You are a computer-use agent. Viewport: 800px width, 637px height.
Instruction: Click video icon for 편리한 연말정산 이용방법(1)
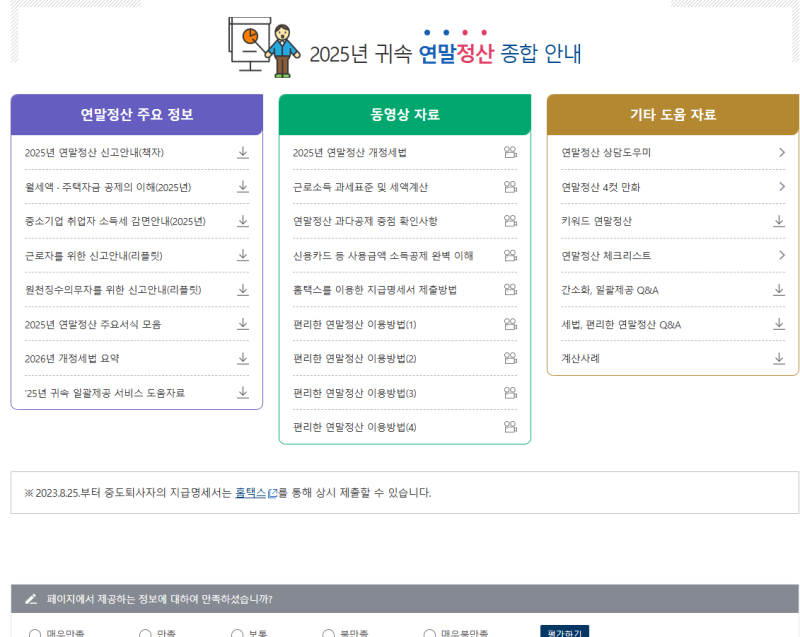[x=510, y=324]
